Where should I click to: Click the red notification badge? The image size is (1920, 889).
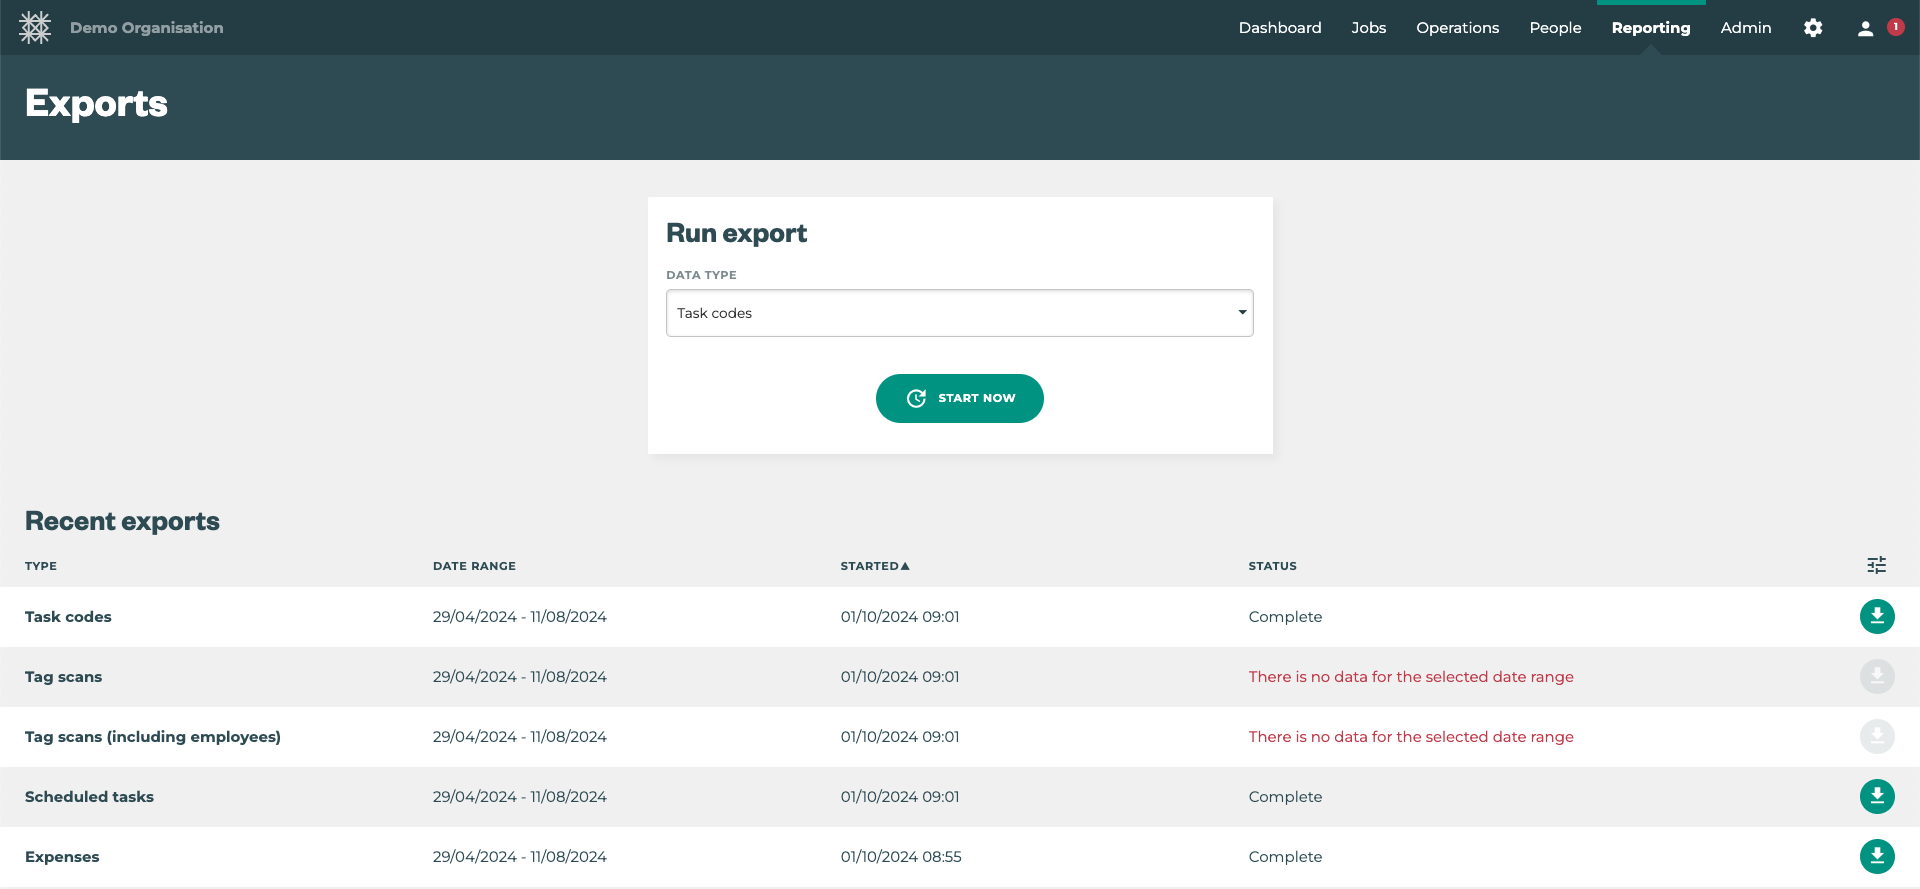(1895, 27)
